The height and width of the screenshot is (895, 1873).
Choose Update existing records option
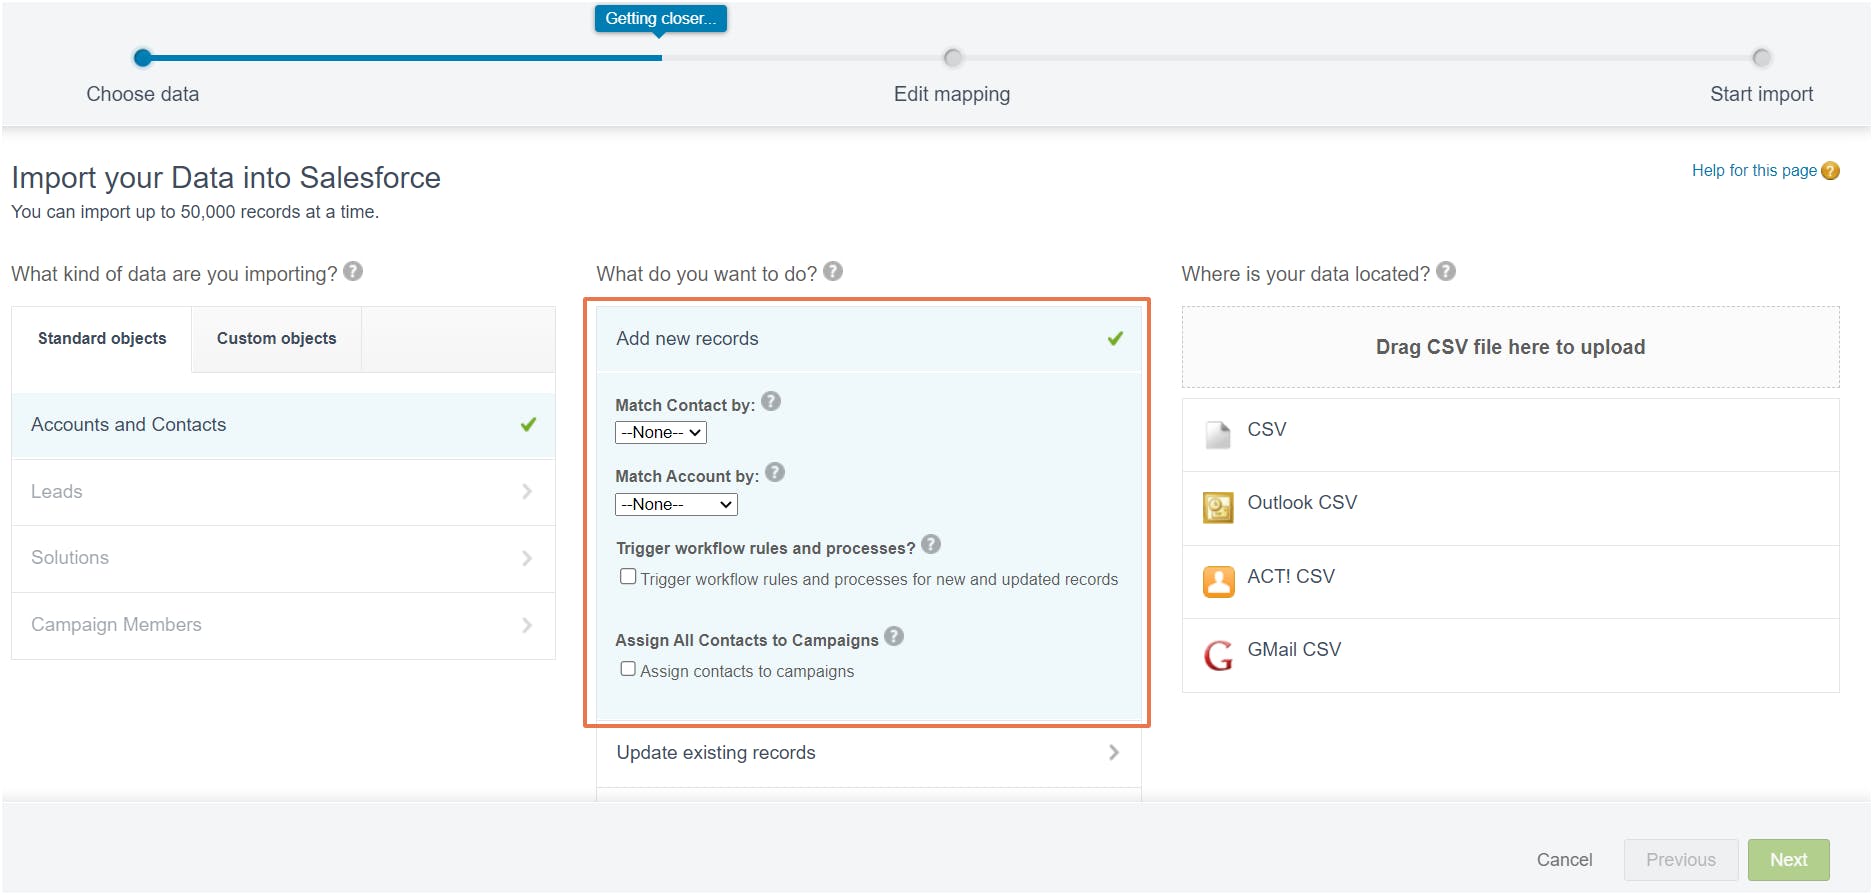869,753
